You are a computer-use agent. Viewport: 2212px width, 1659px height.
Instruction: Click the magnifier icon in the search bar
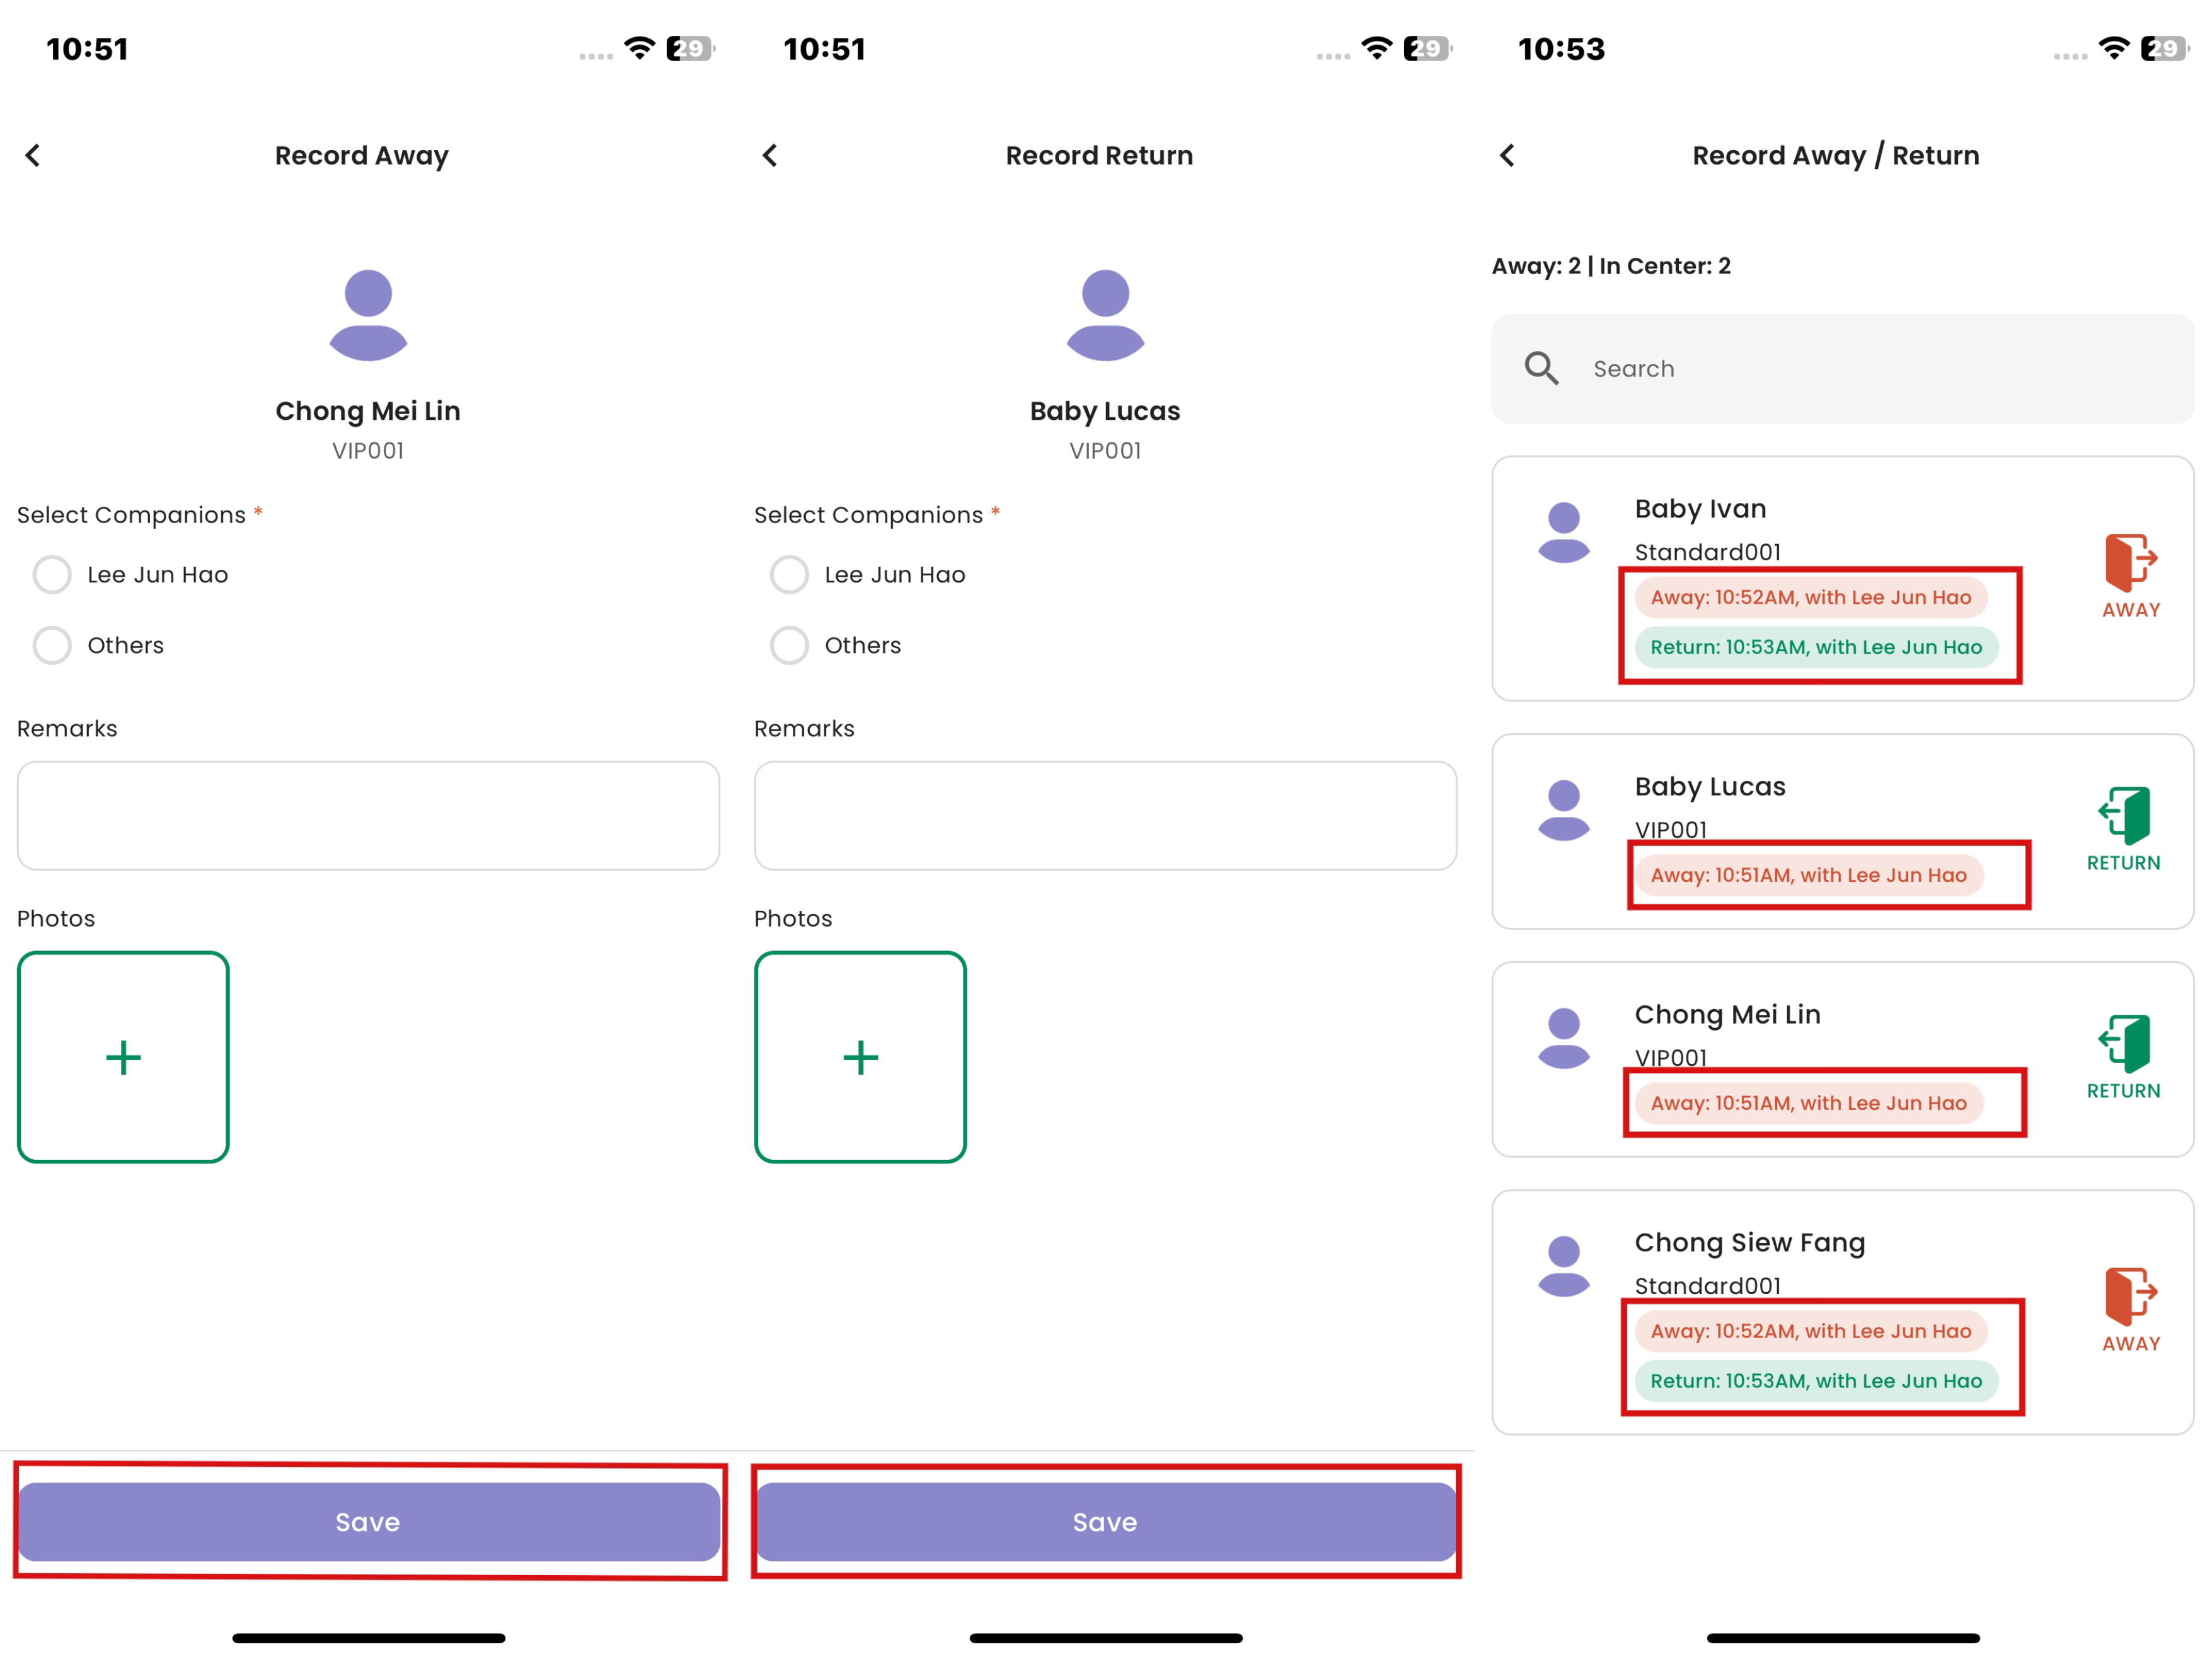[x=1542, y=368]
